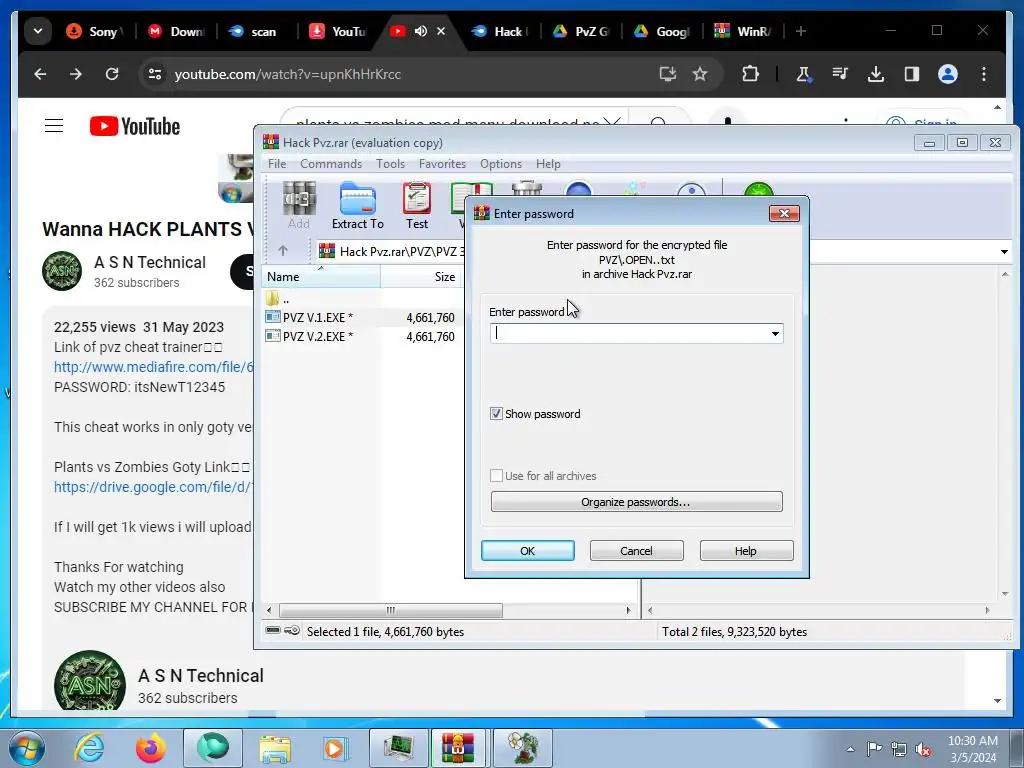Image resolution: width=1024 pixels, height=768 pixels.
Task: Reload the YouTube page
Action: tap(112, 74)
